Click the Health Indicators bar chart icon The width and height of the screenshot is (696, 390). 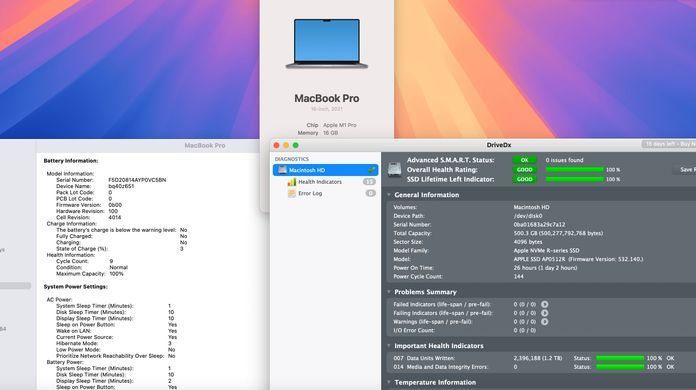(292, 182)
